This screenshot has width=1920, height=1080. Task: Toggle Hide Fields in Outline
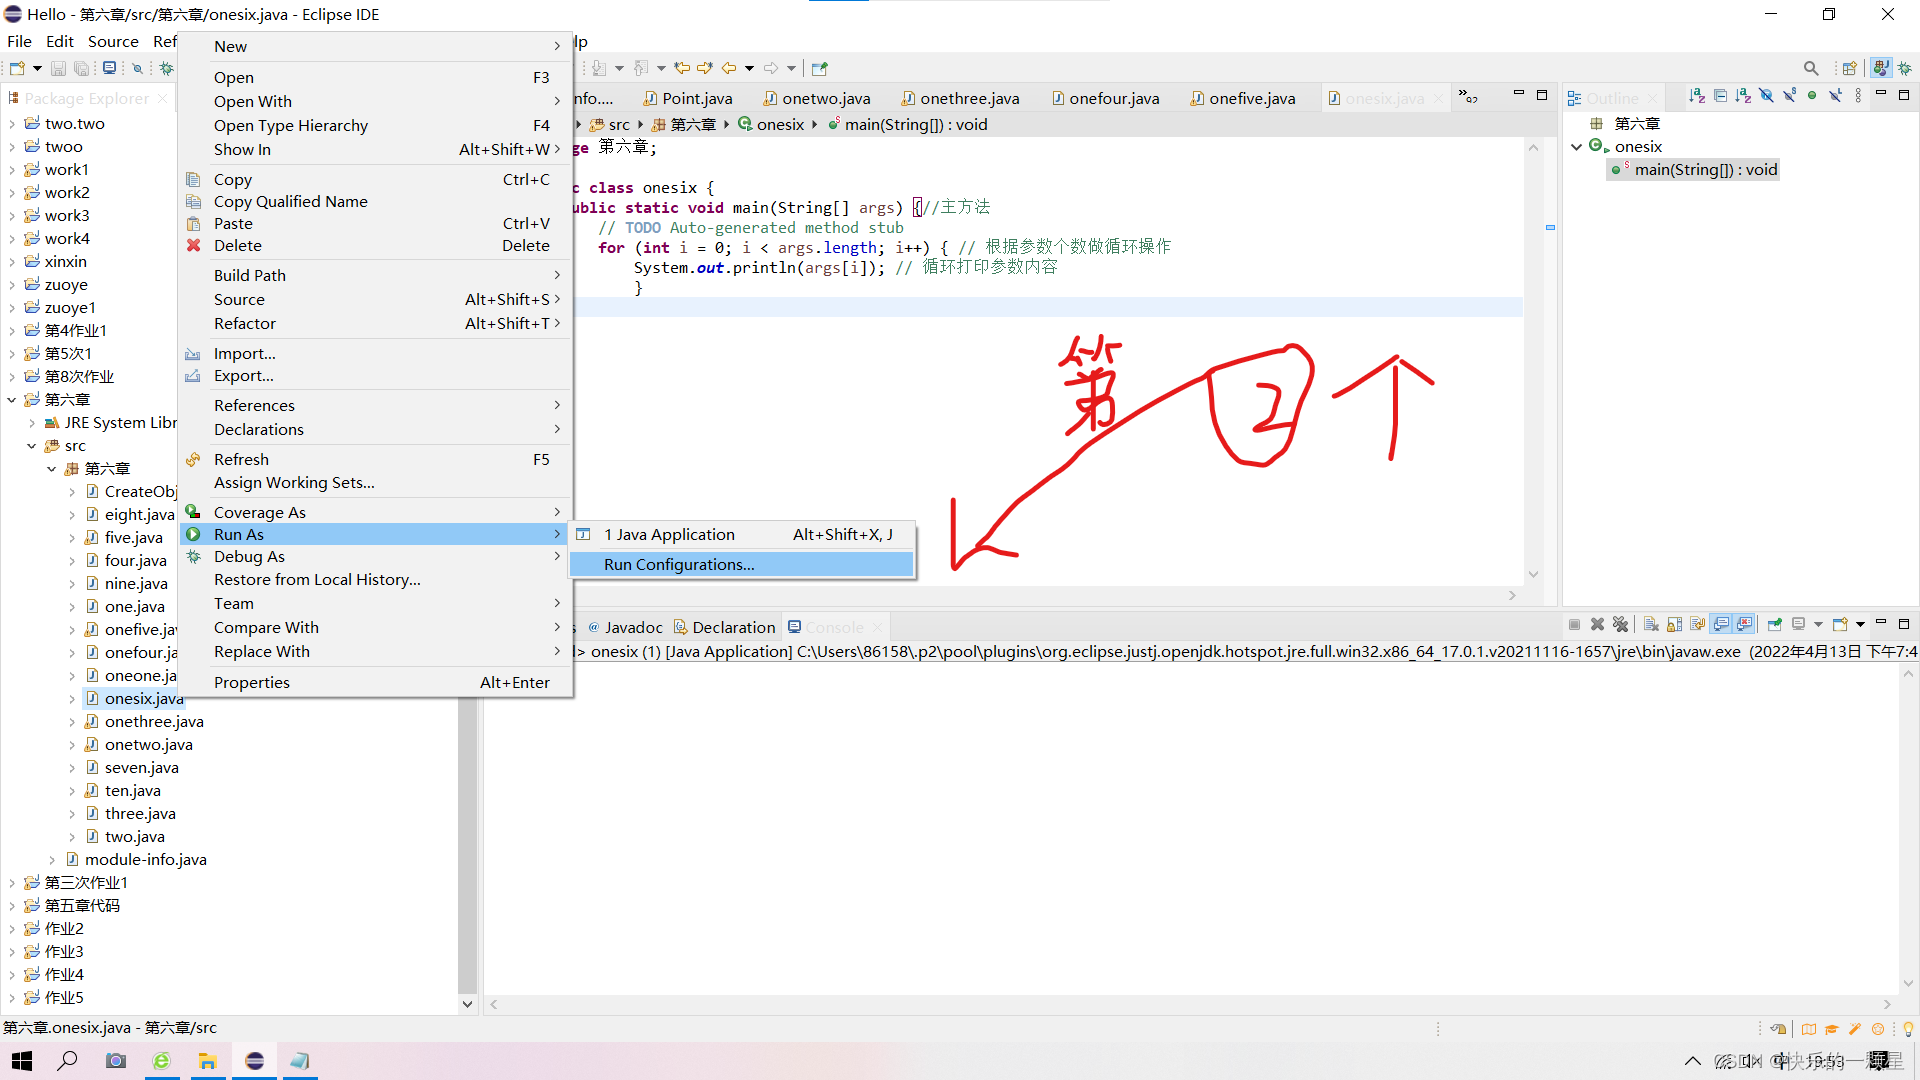[1766, 96]
